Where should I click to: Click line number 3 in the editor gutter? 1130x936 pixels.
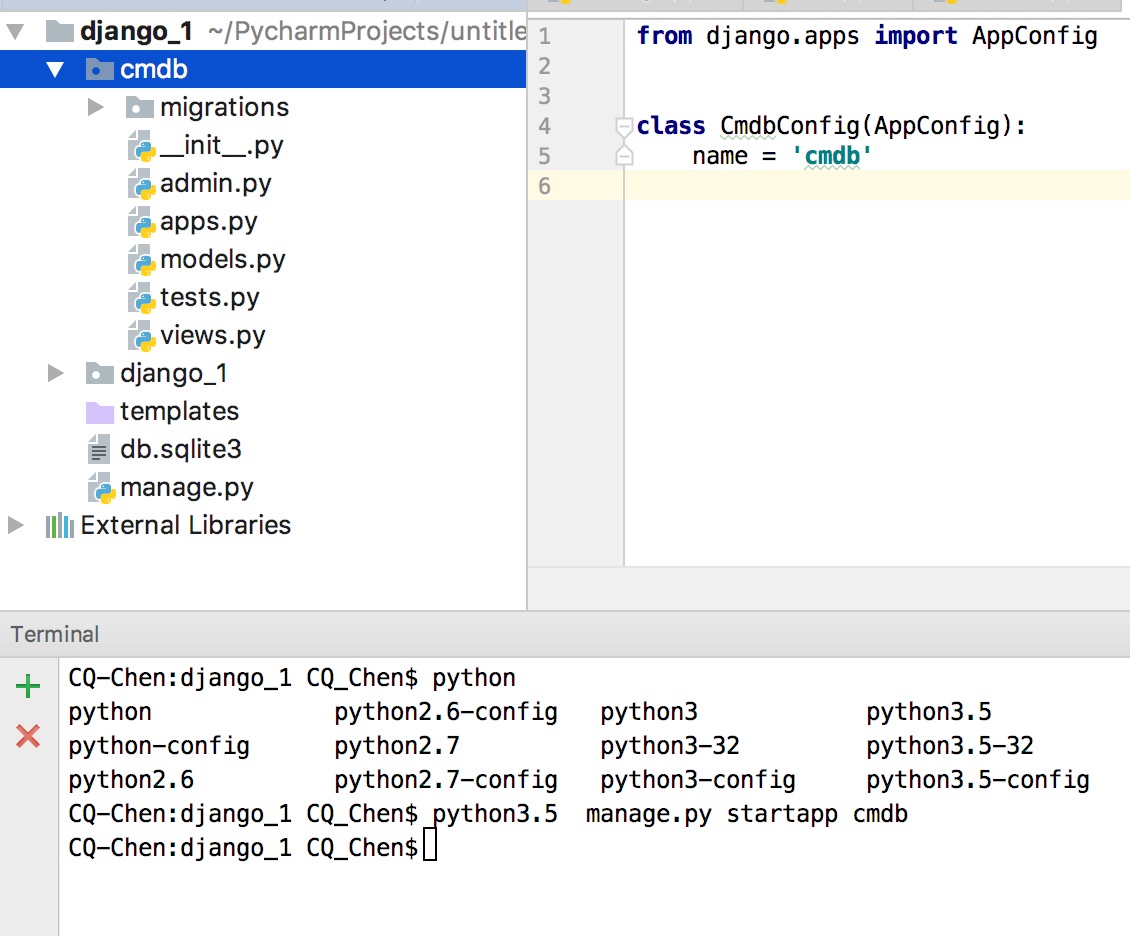pos(544,96)
